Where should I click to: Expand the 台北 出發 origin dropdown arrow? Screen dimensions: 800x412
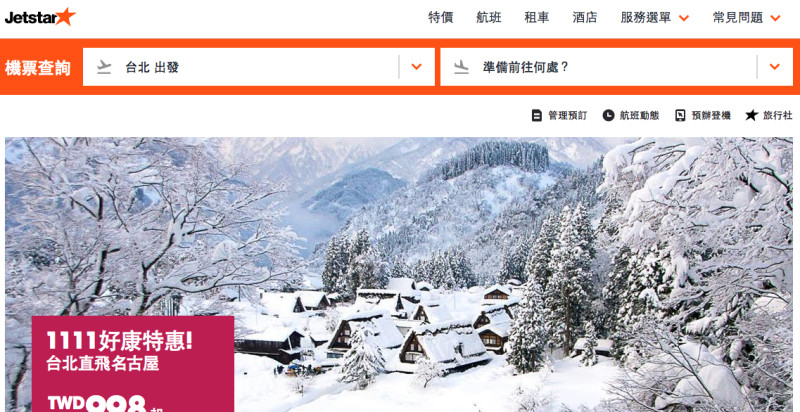[x=417, y=67]
